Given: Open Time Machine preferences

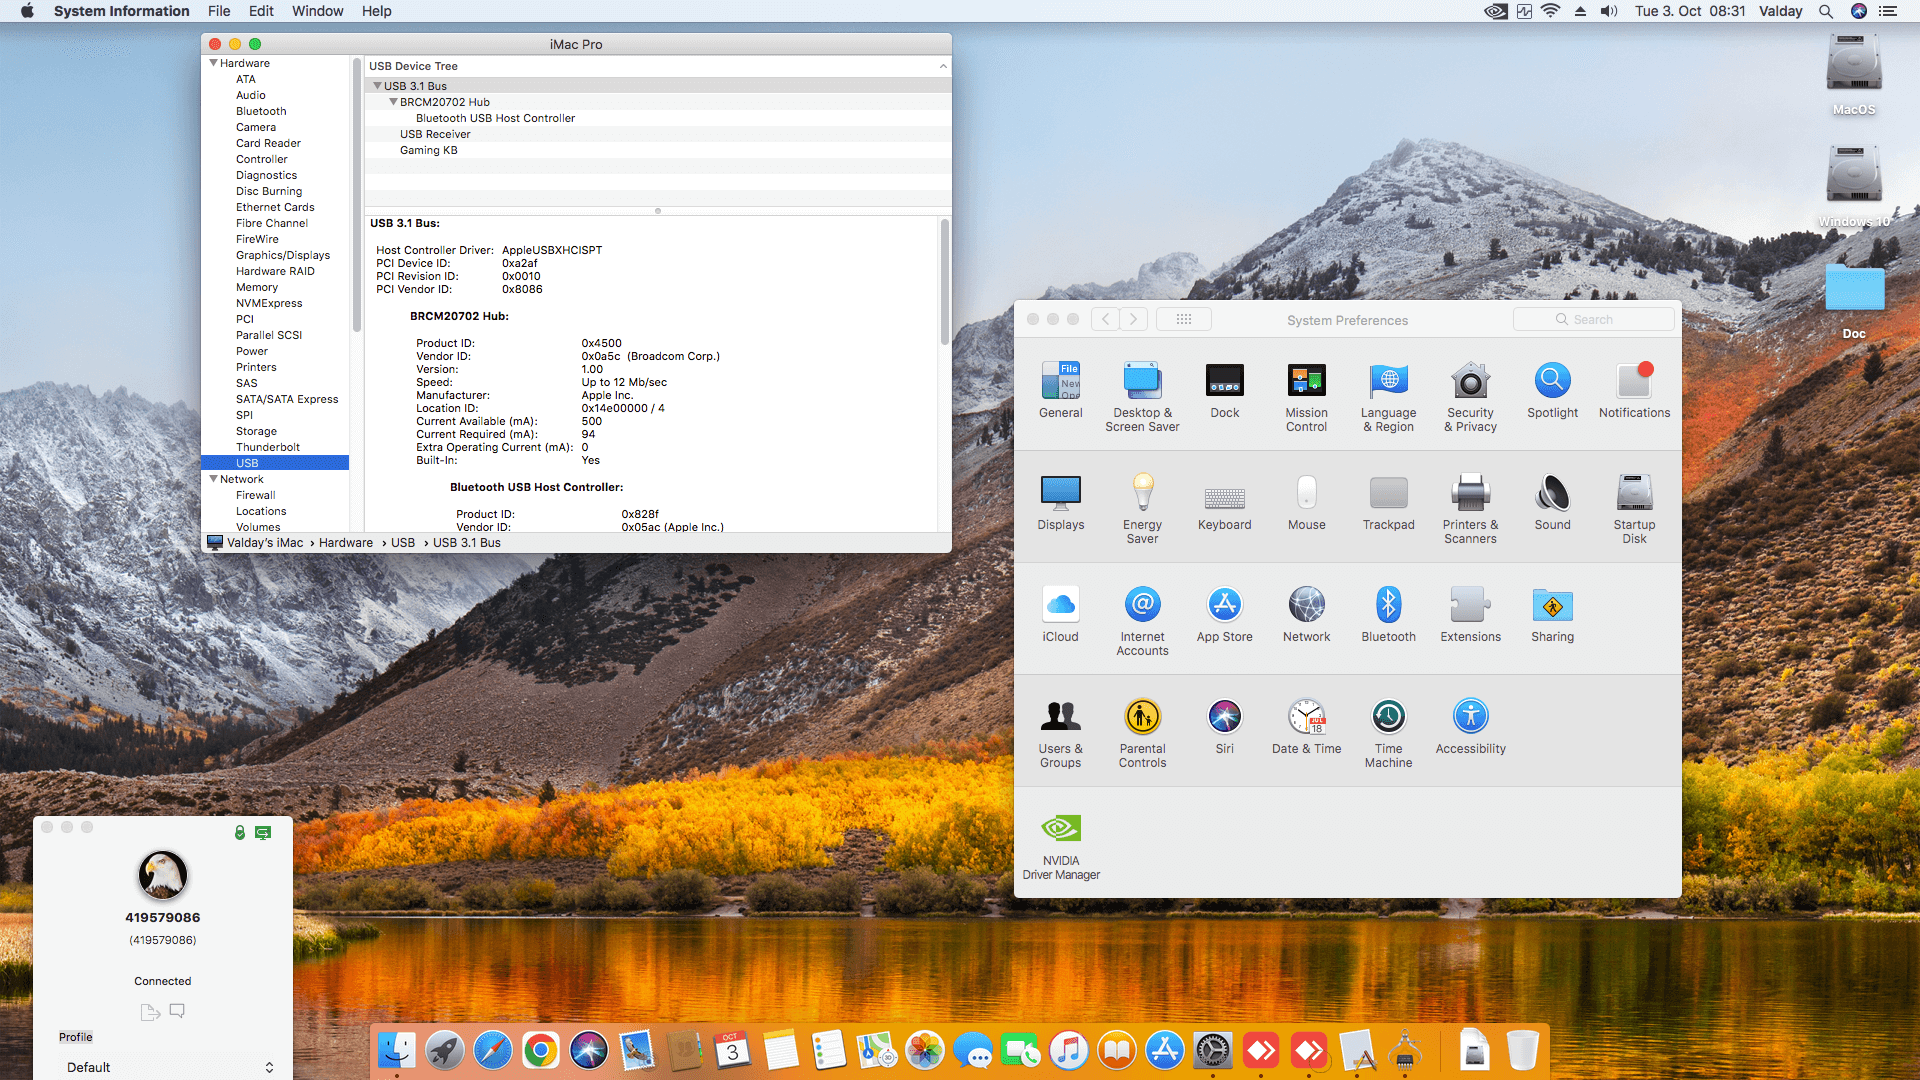Looking at the screenshot, I should pos(1388,733).
